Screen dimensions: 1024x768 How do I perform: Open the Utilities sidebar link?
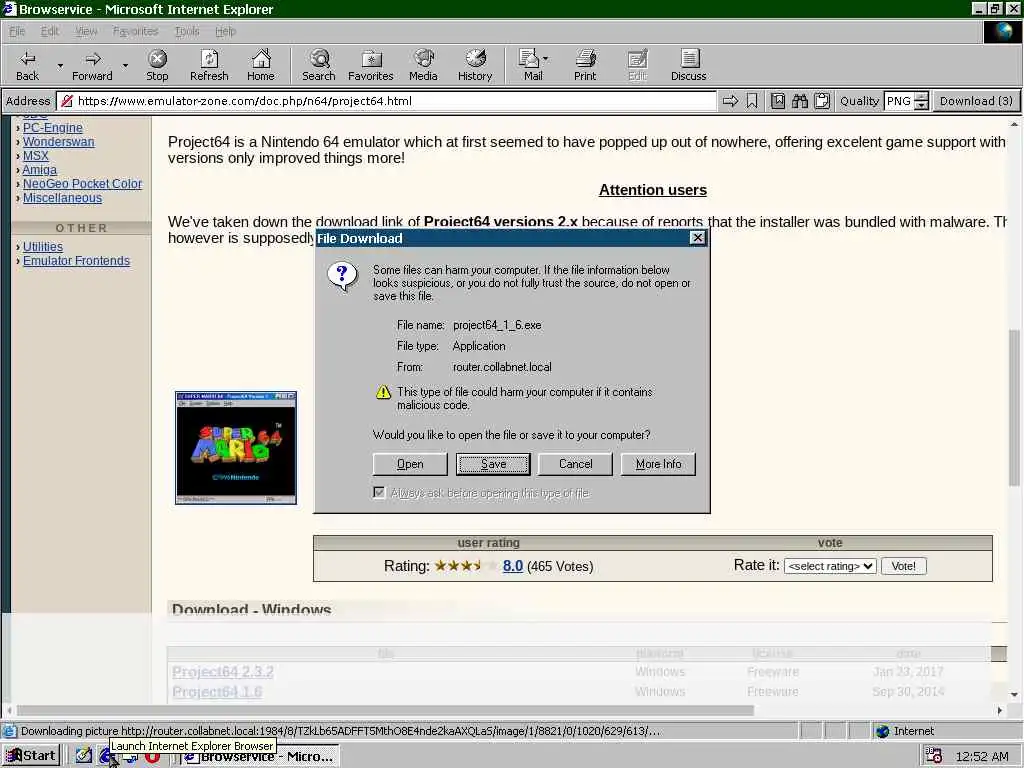[x=43, y=247]
